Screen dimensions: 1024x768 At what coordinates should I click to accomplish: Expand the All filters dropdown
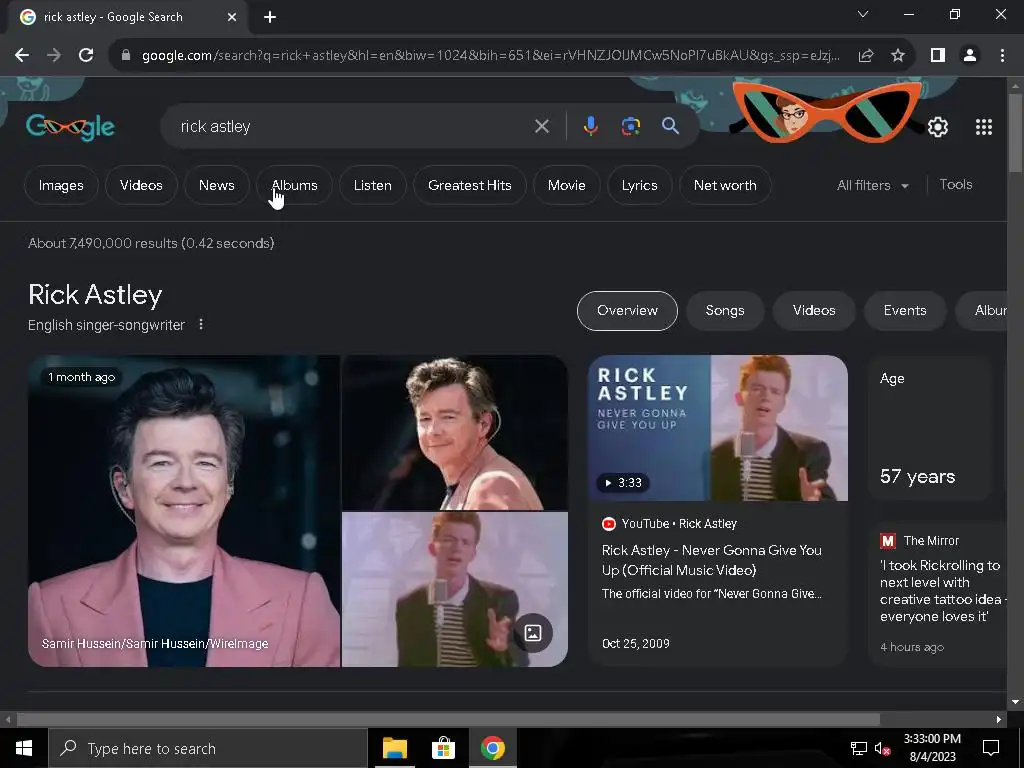click(872, 185)
